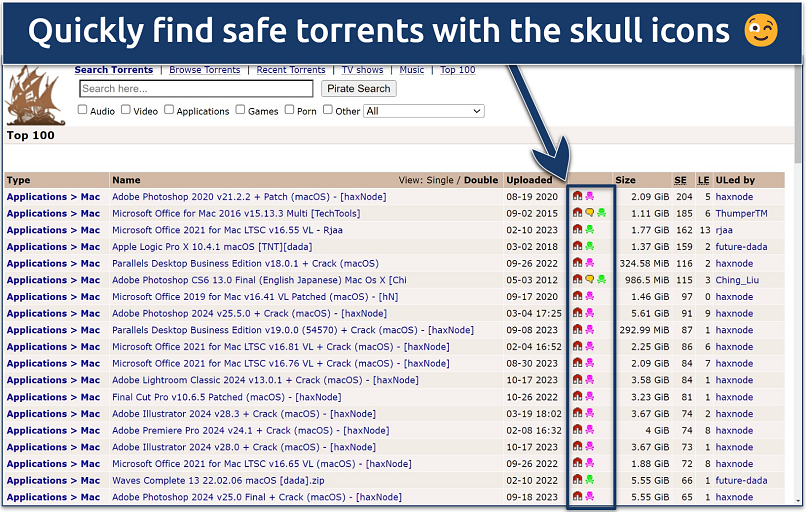Viewport: 806px width, 512px height.
Task: Open the Adobe Illustrator 2024 v28.3 title
Action: (x=244, y=413)
